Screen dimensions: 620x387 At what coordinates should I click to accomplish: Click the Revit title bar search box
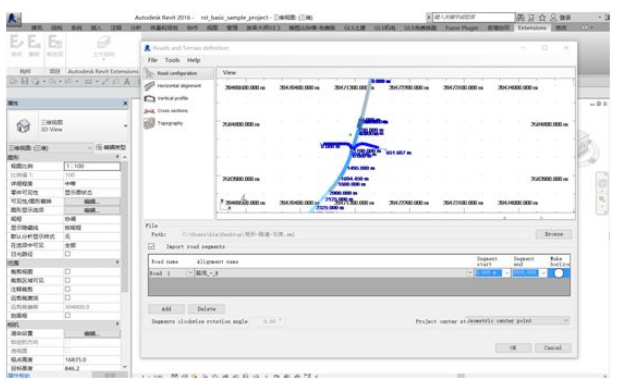tap(473, 17)
